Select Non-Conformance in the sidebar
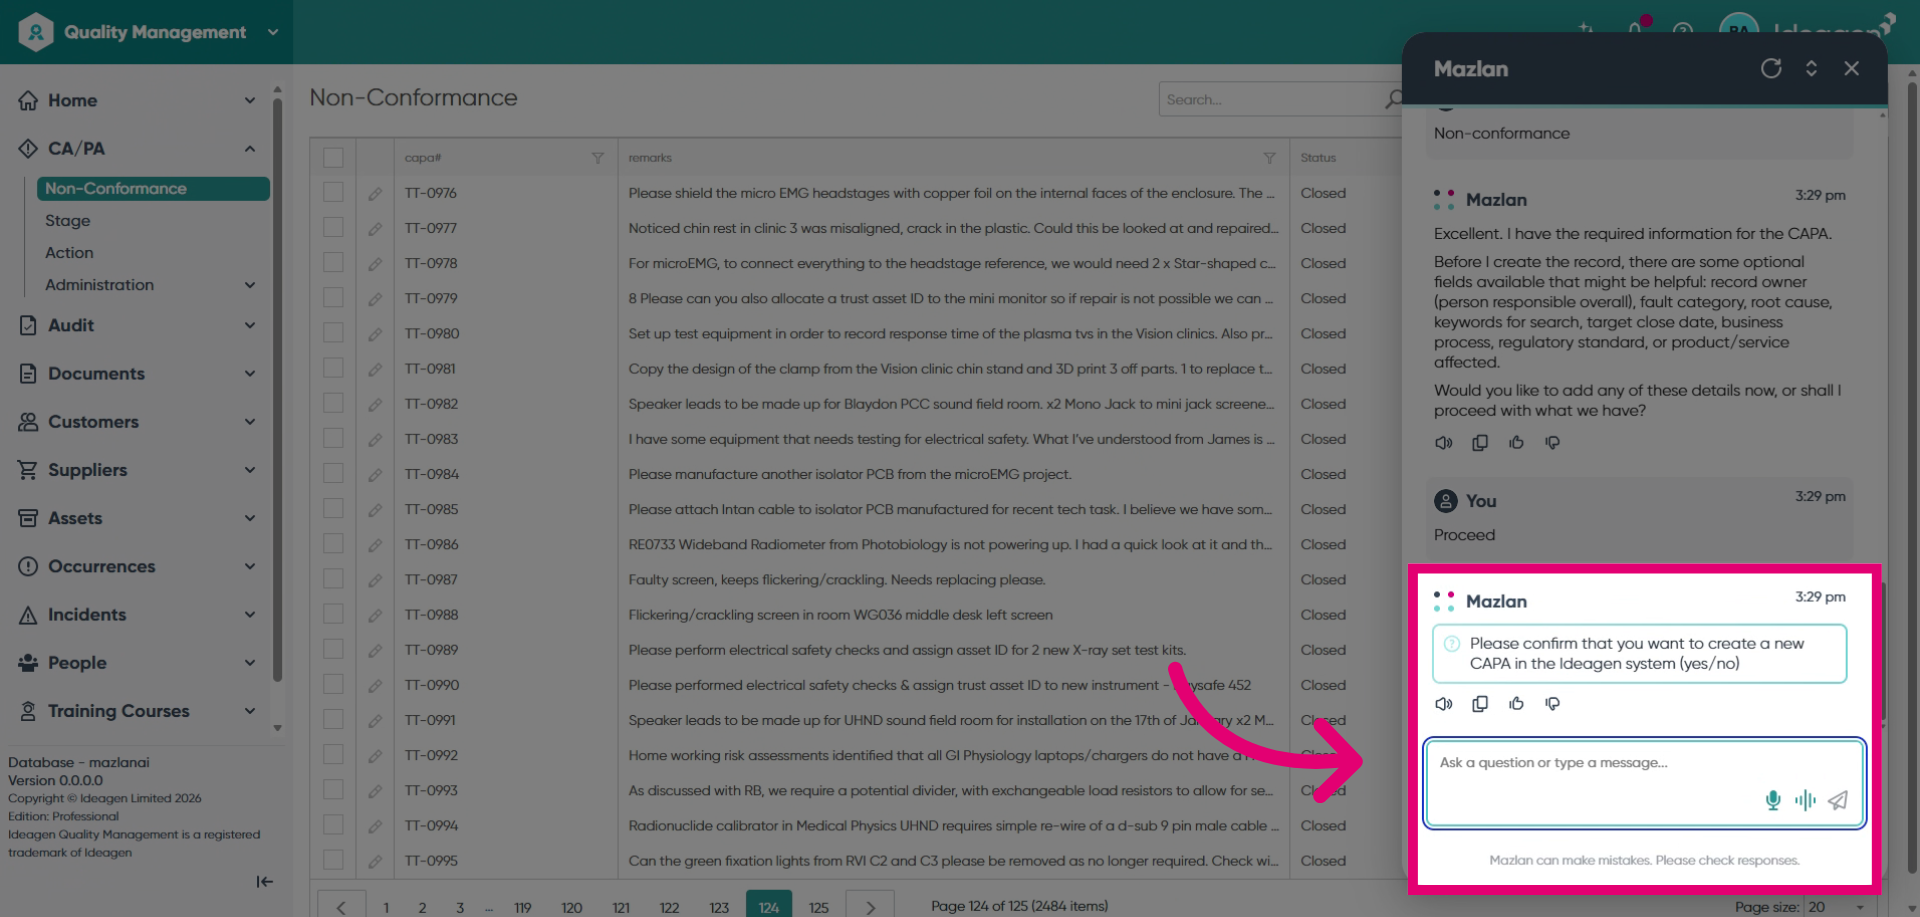The height and width of the screenshot is (917, 1920). click(153, 188)
